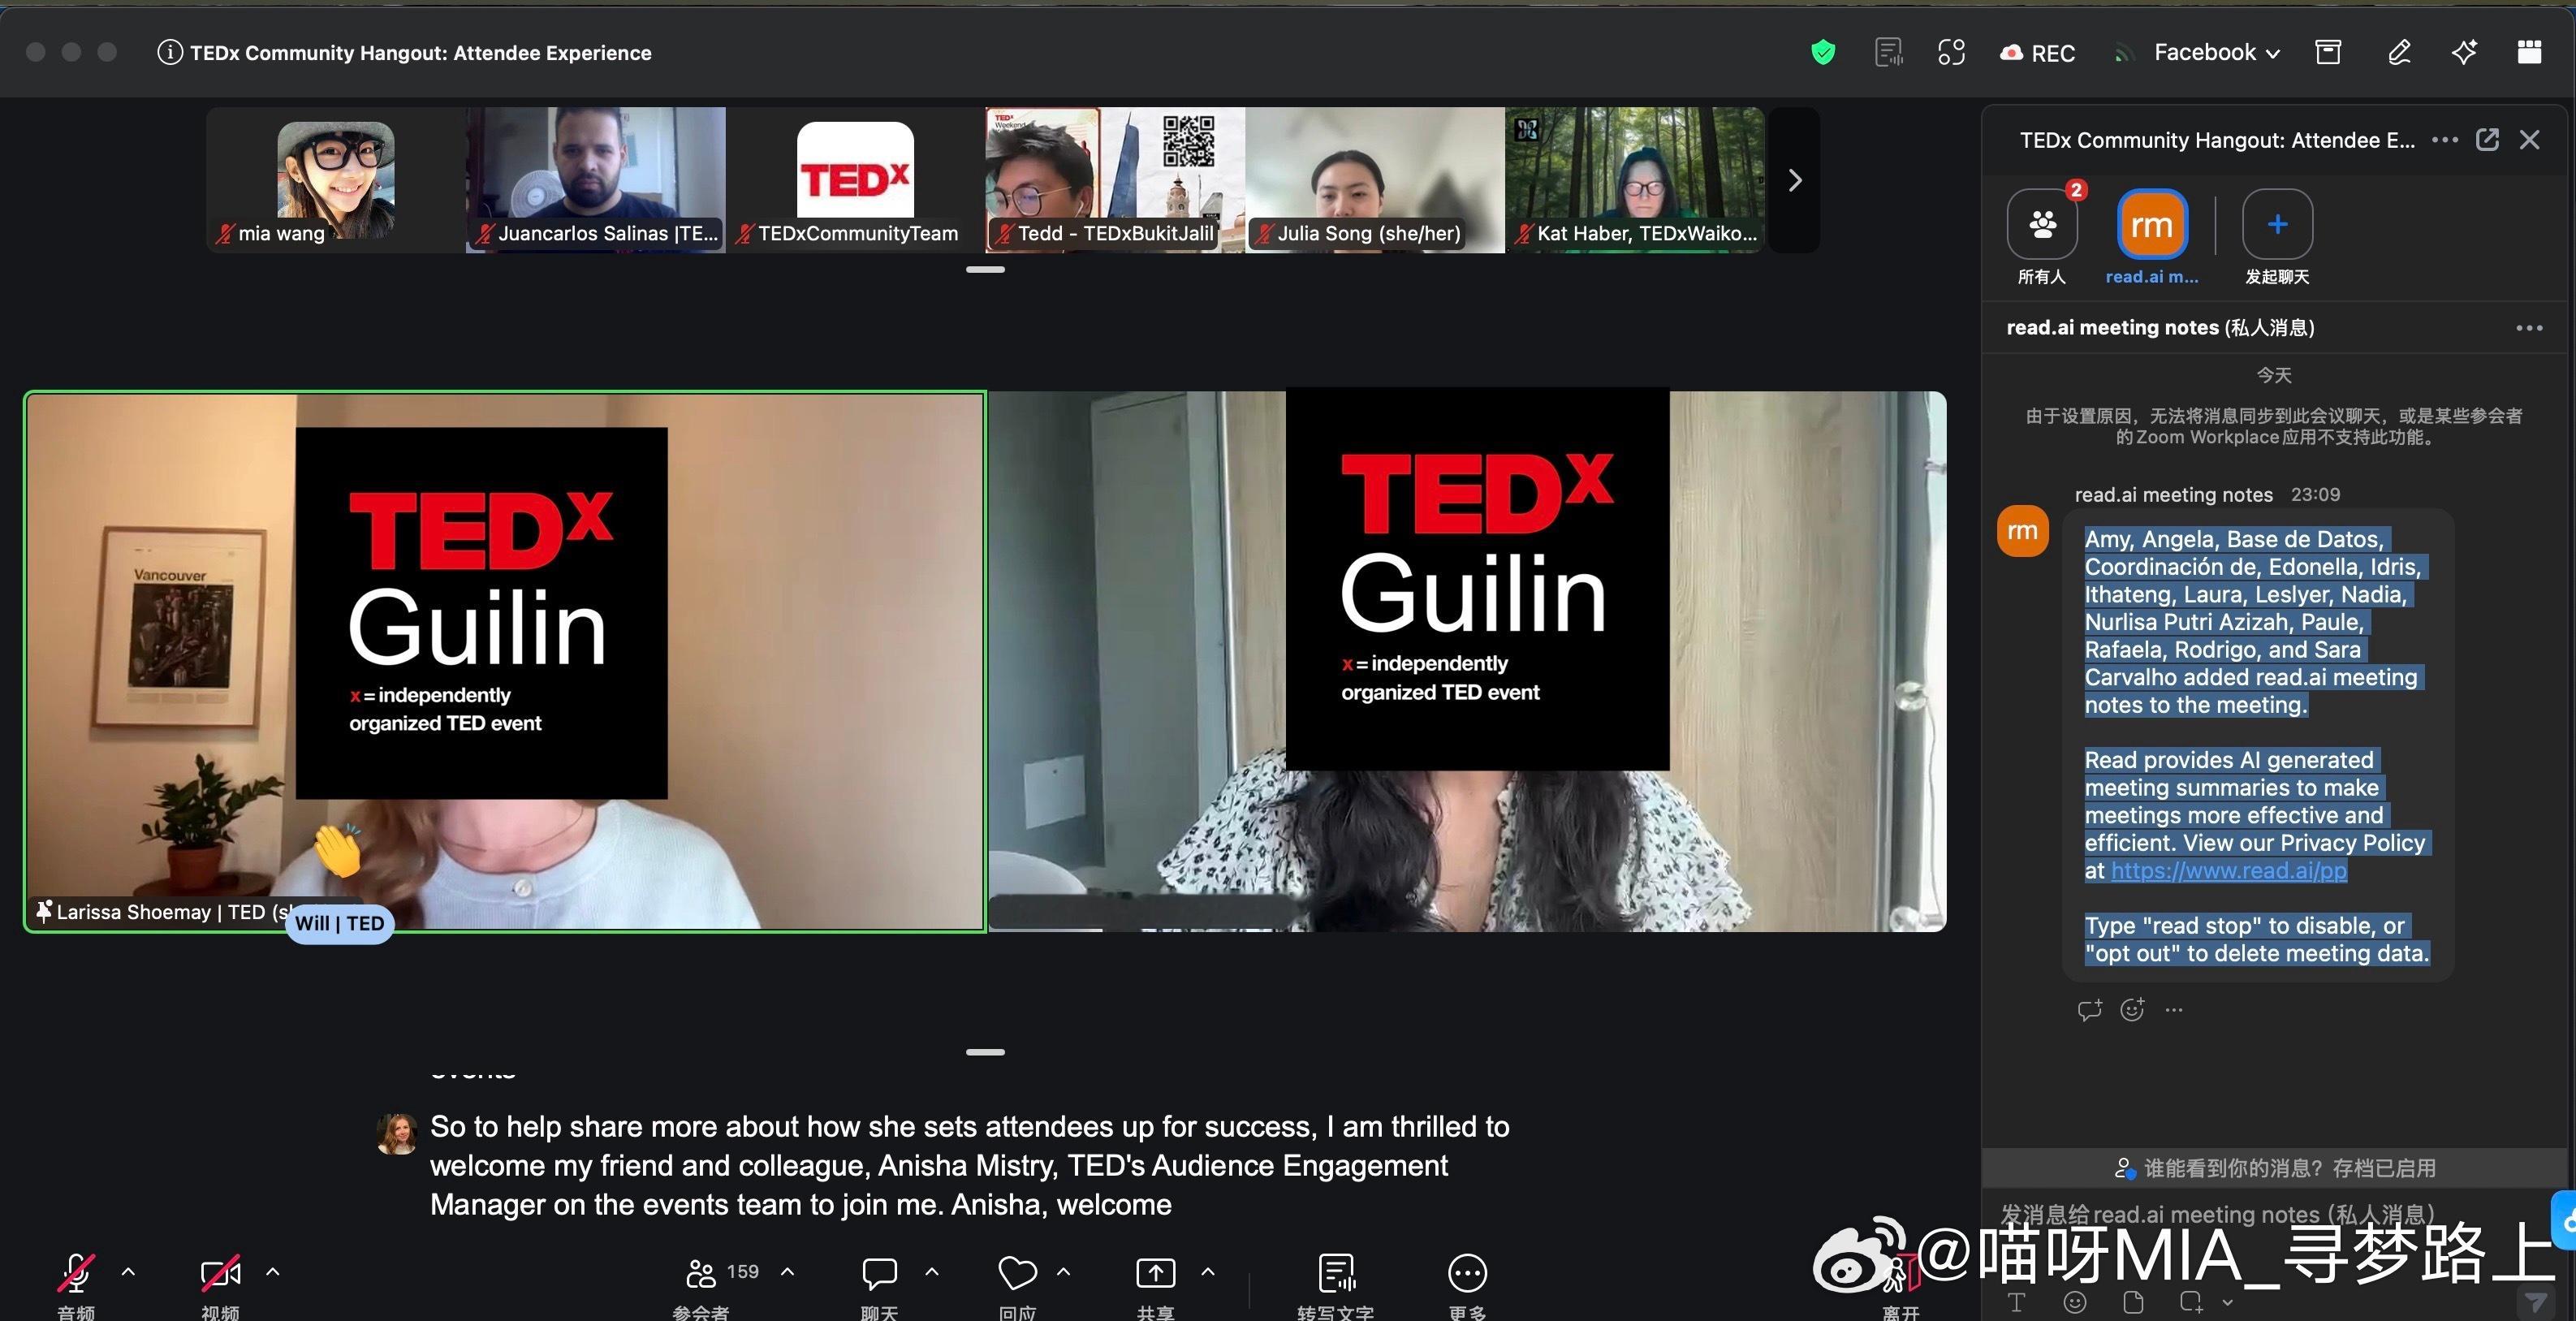Select Juancarlos Salinas video thumbnail
The image size is (2576, 1321).
pyautogui.click(x=596, y=180)
